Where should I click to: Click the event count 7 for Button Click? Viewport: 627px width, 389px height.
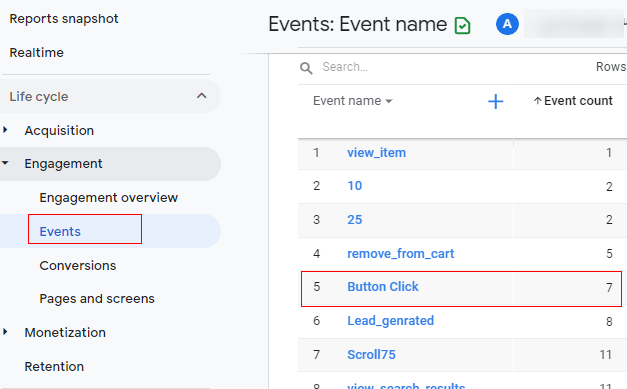[x=609, y=287]
